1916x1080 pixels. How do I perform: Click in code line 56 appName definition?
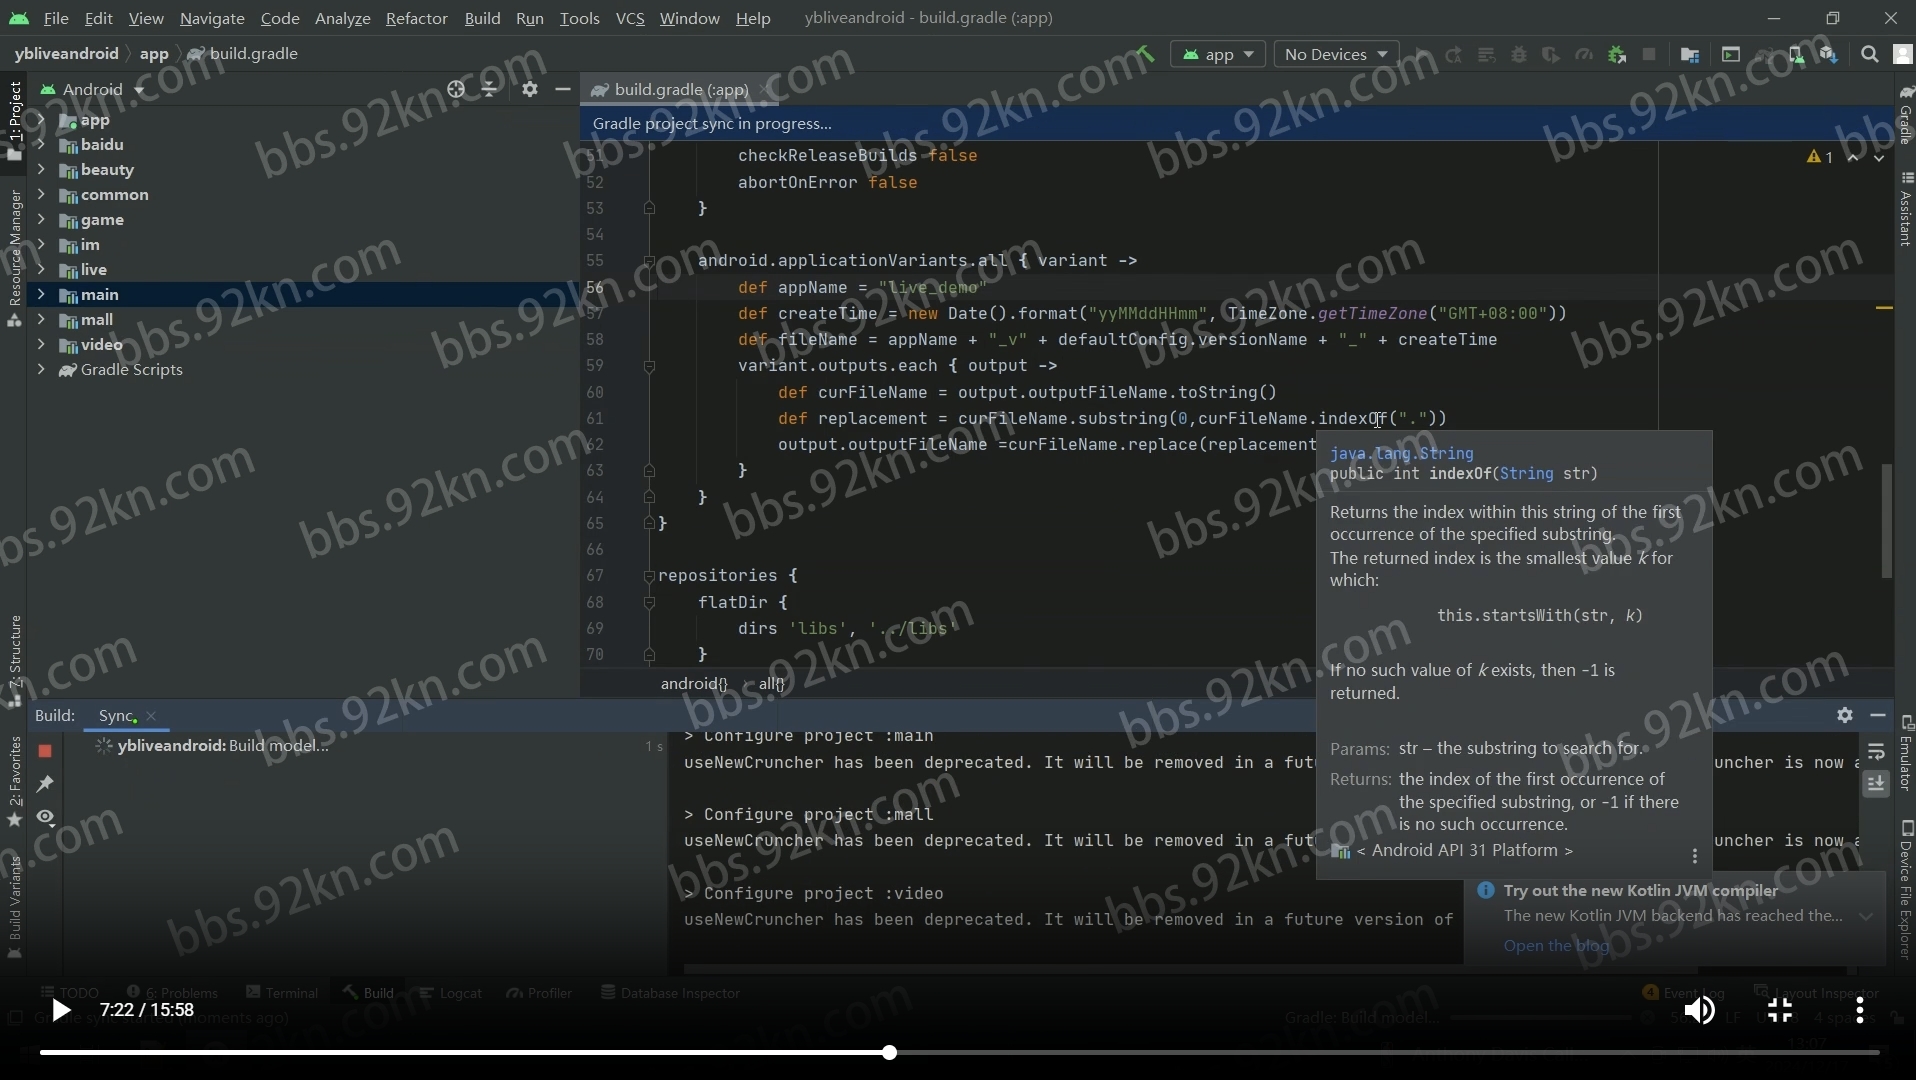click(x=862, y=287)
